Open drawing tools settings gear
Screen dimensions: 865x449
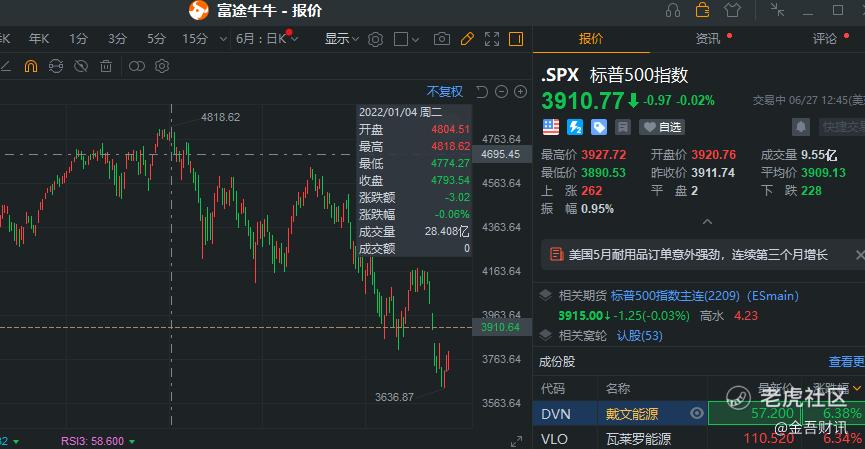click(x=162, y=66)
